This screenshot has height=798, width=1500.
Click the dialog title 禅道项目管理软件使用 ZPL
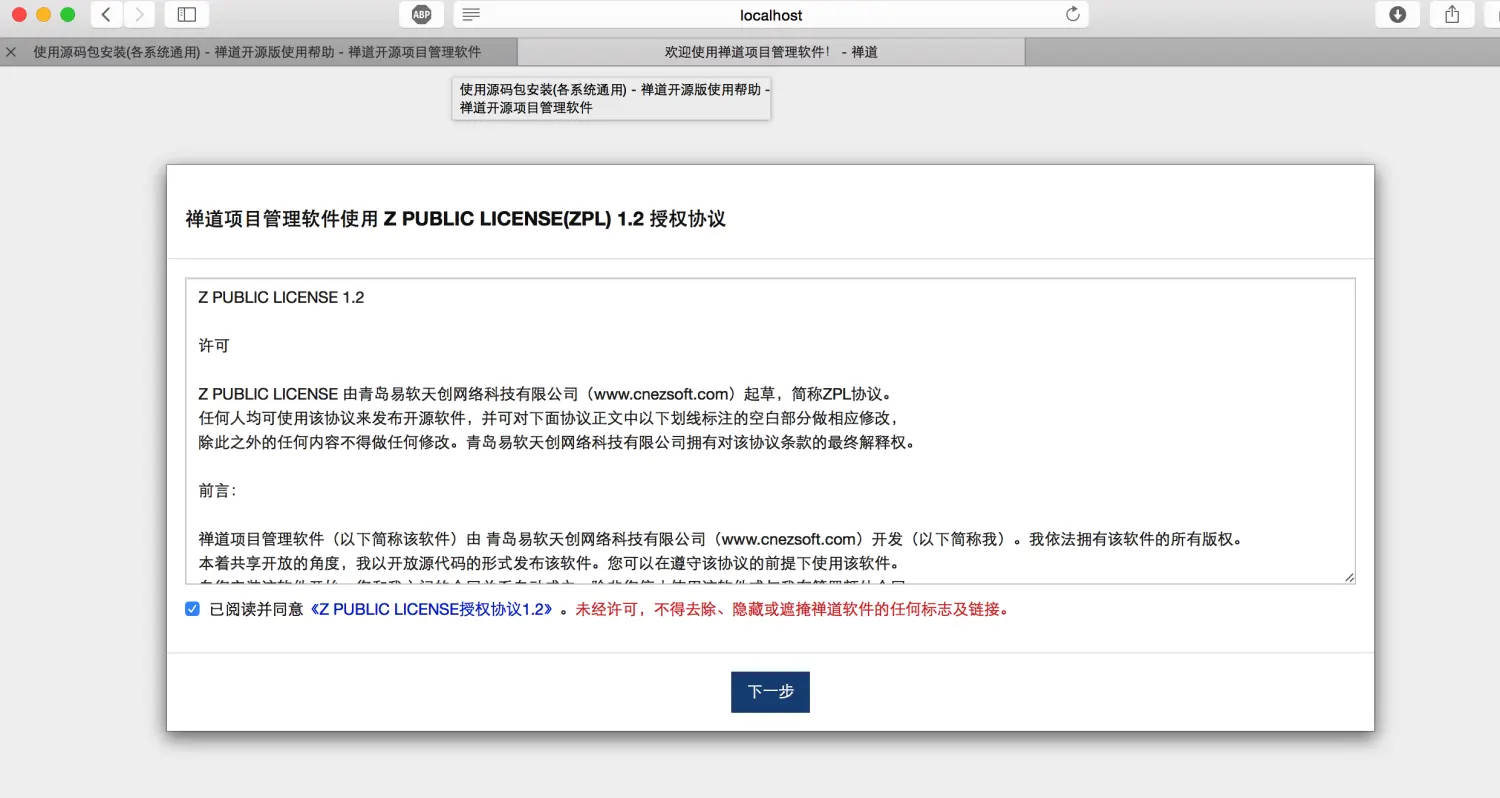tap(456, 219)
